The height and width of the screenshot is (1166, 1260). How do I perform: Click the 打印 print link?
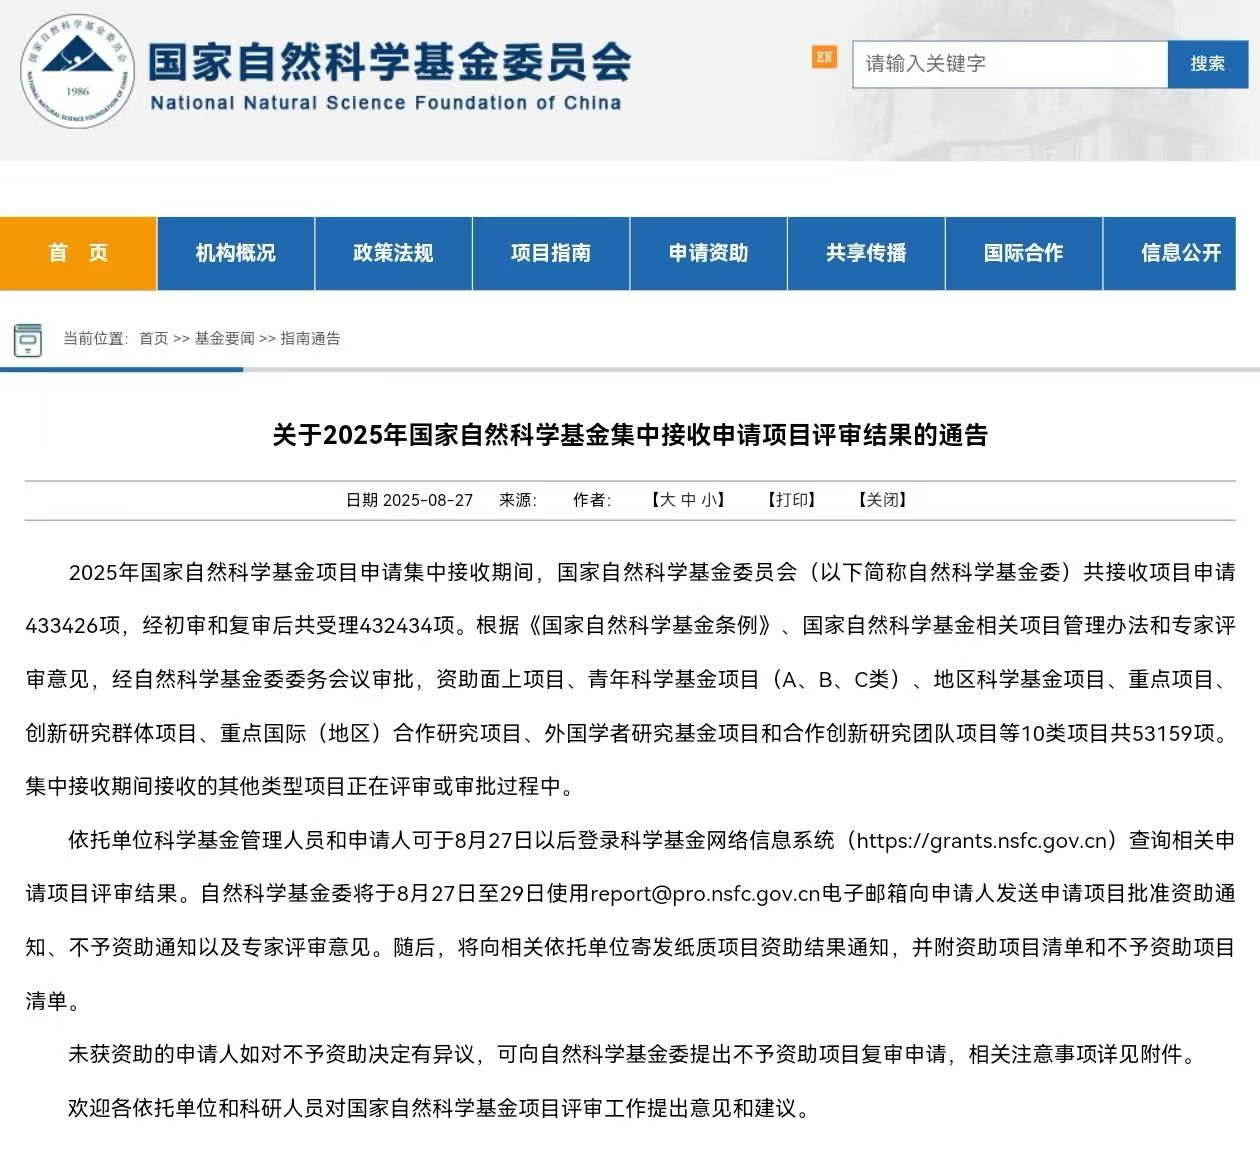click(x=791, y=500)
